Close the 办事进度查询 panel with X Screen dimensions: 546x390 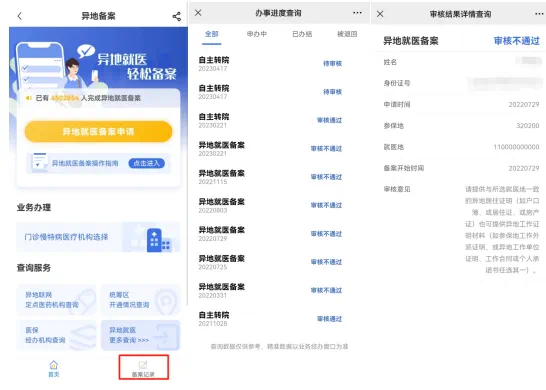coord(198,13)
